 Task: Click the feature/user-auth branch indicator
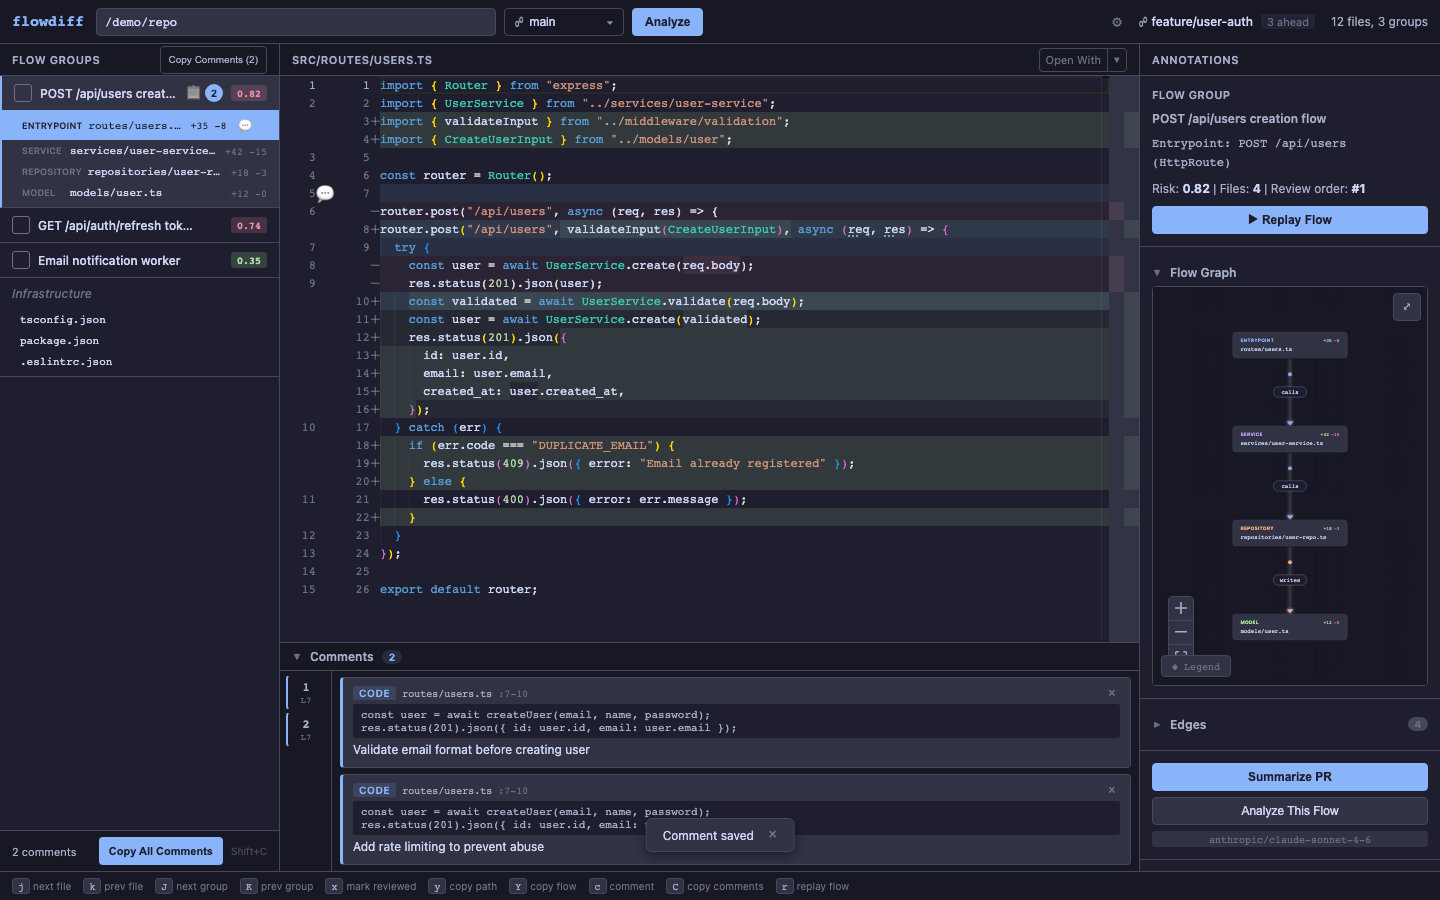pos(1195,22)
